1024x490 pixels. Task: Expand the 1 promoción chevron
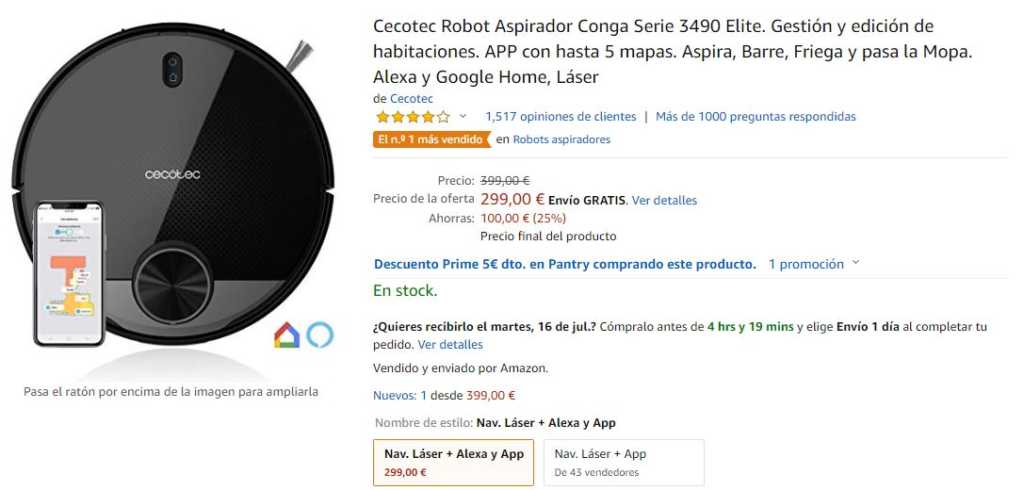point(855,264)
